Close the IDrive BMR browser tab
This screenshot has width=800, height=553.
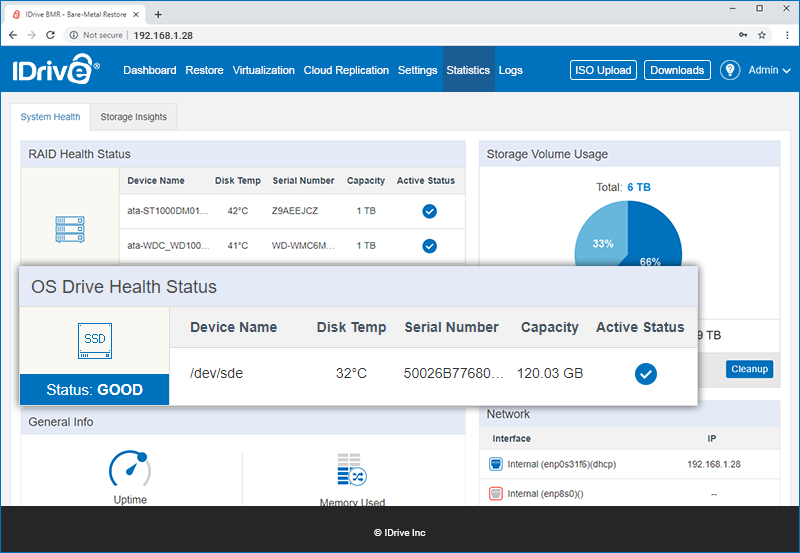coord(136,14)
